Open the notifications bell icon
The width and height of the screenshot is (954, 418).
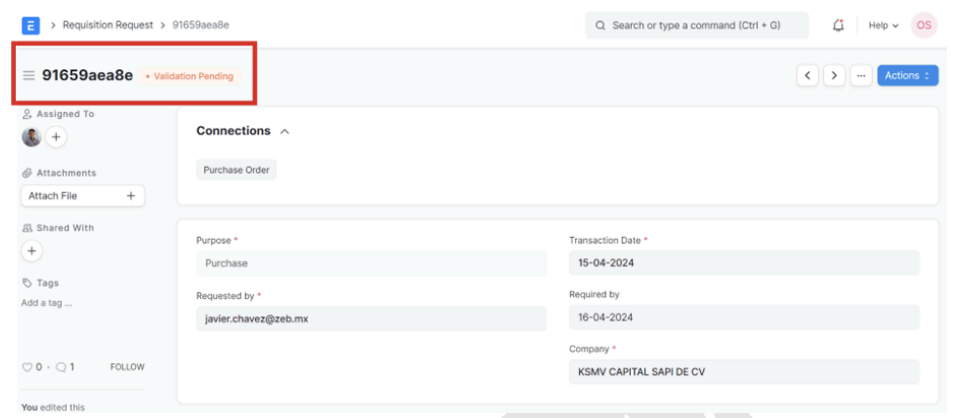(x=838, y=25)
